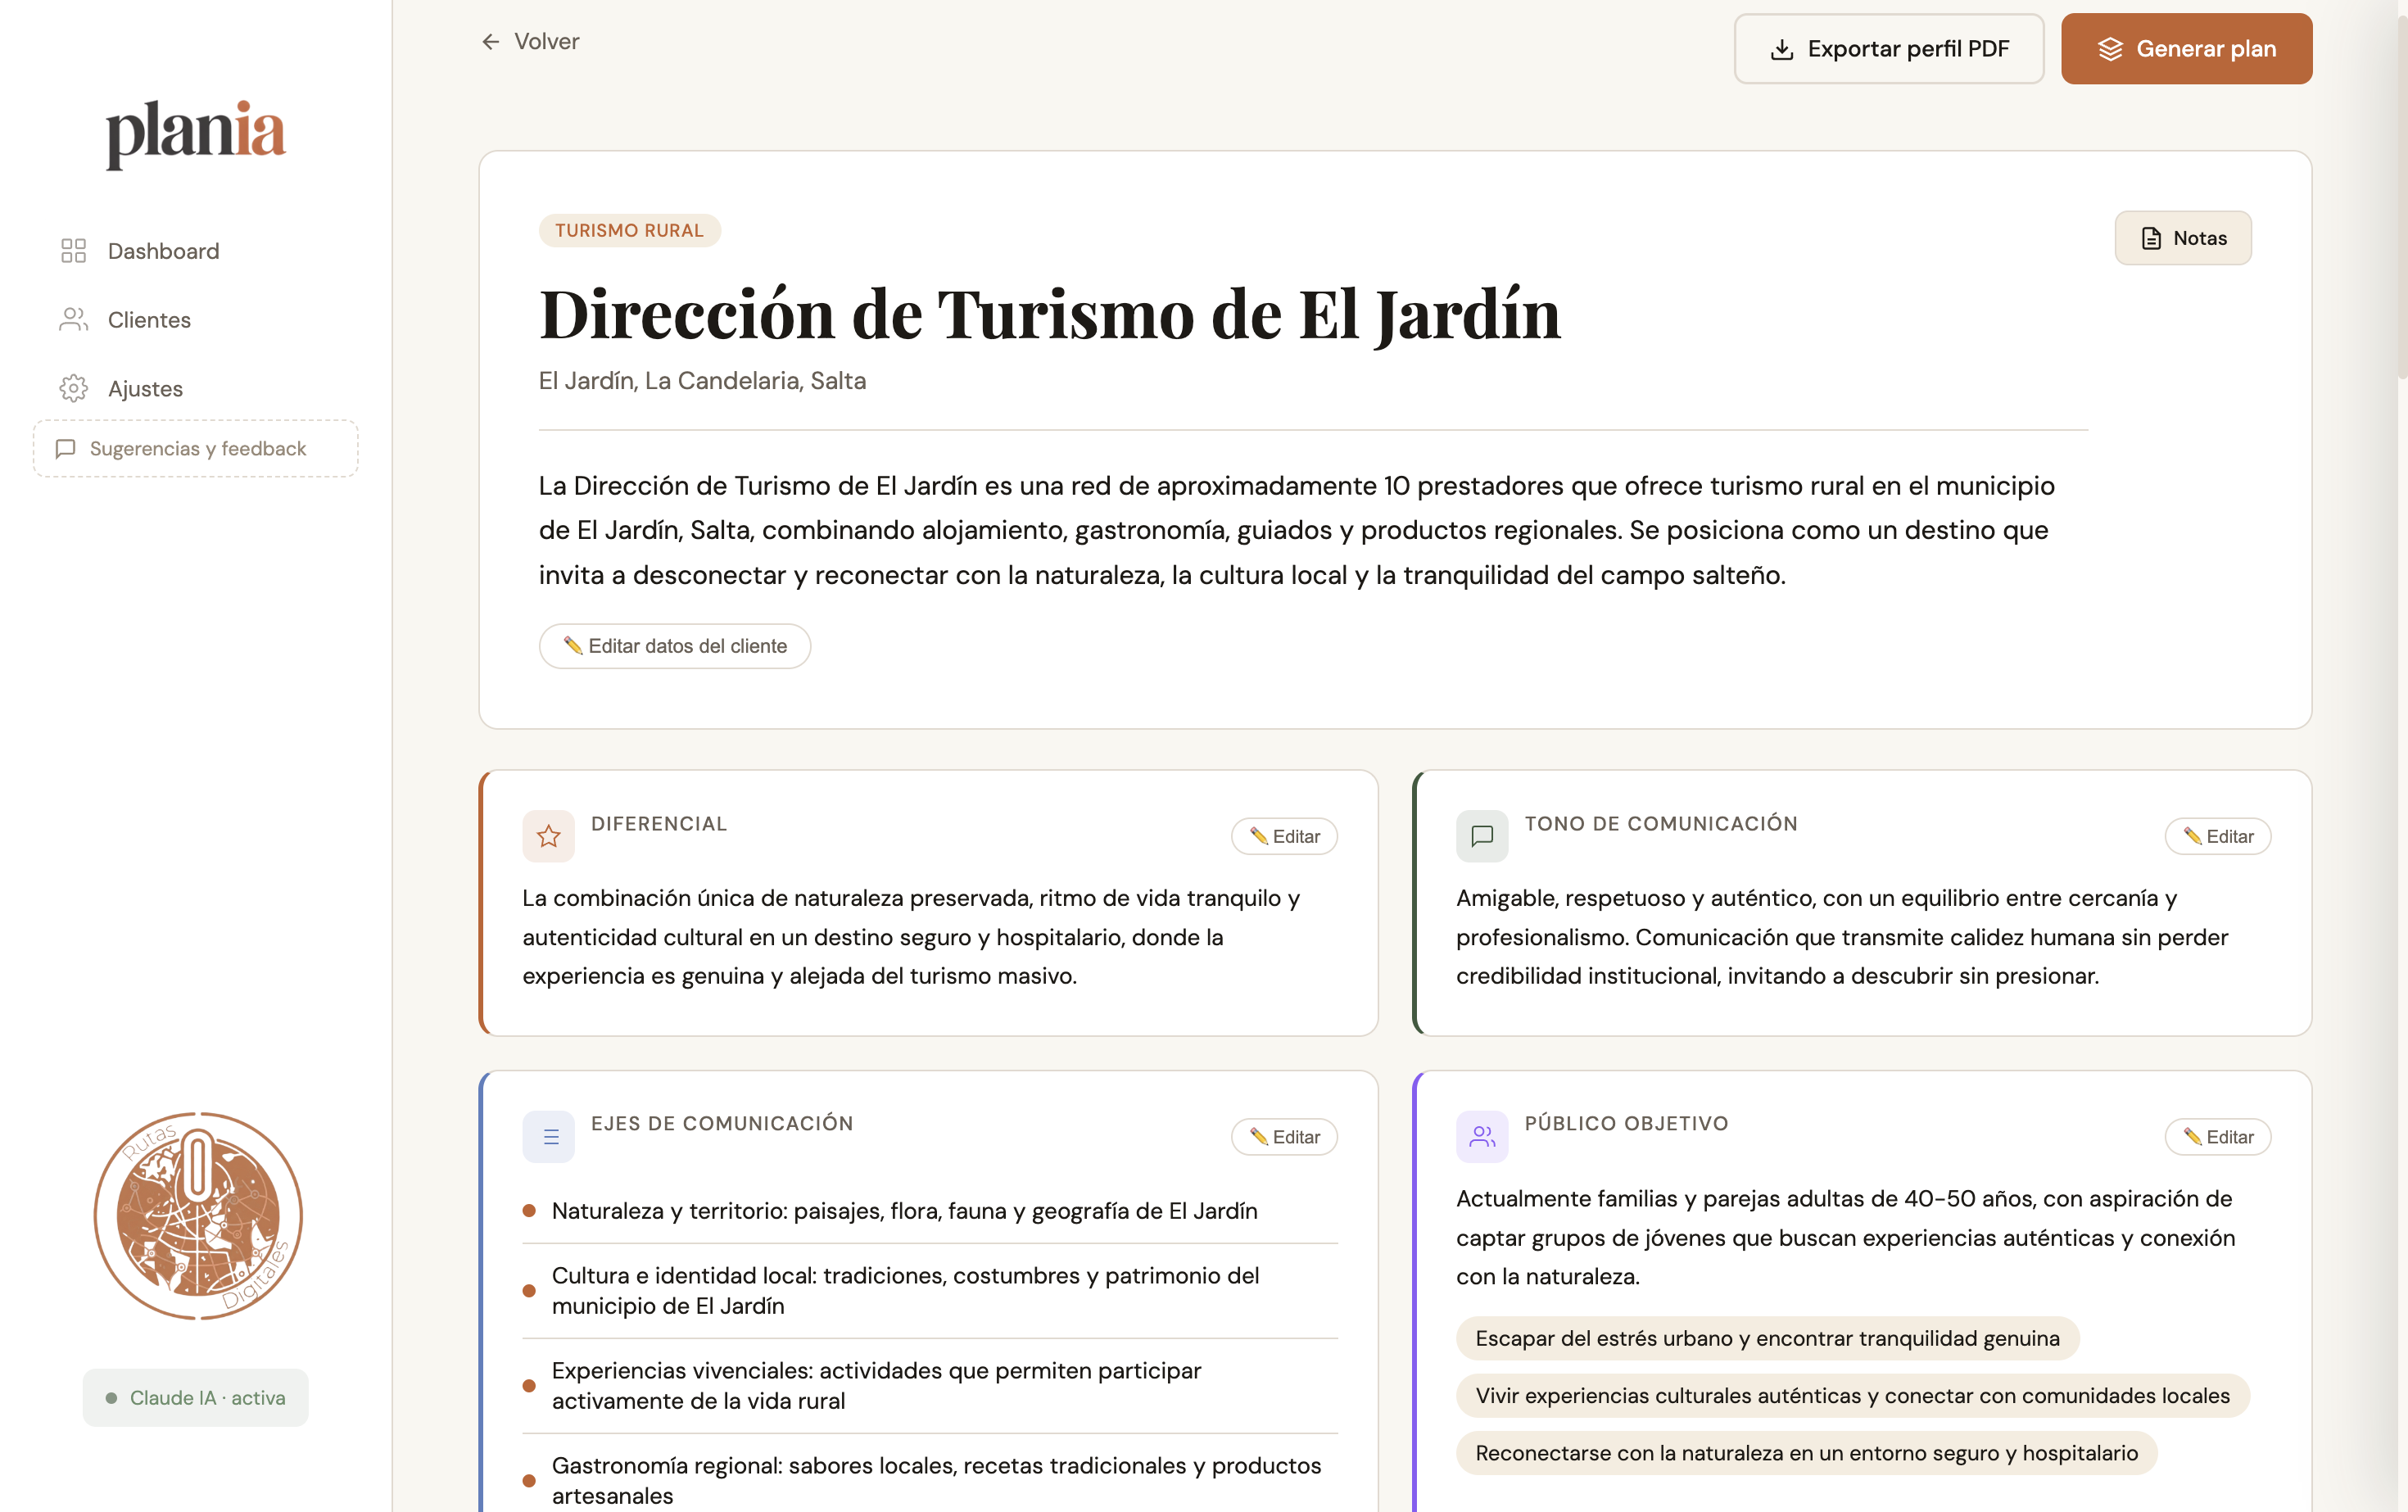Click the document icon on the Notas button

click(x=2151, y=238)
